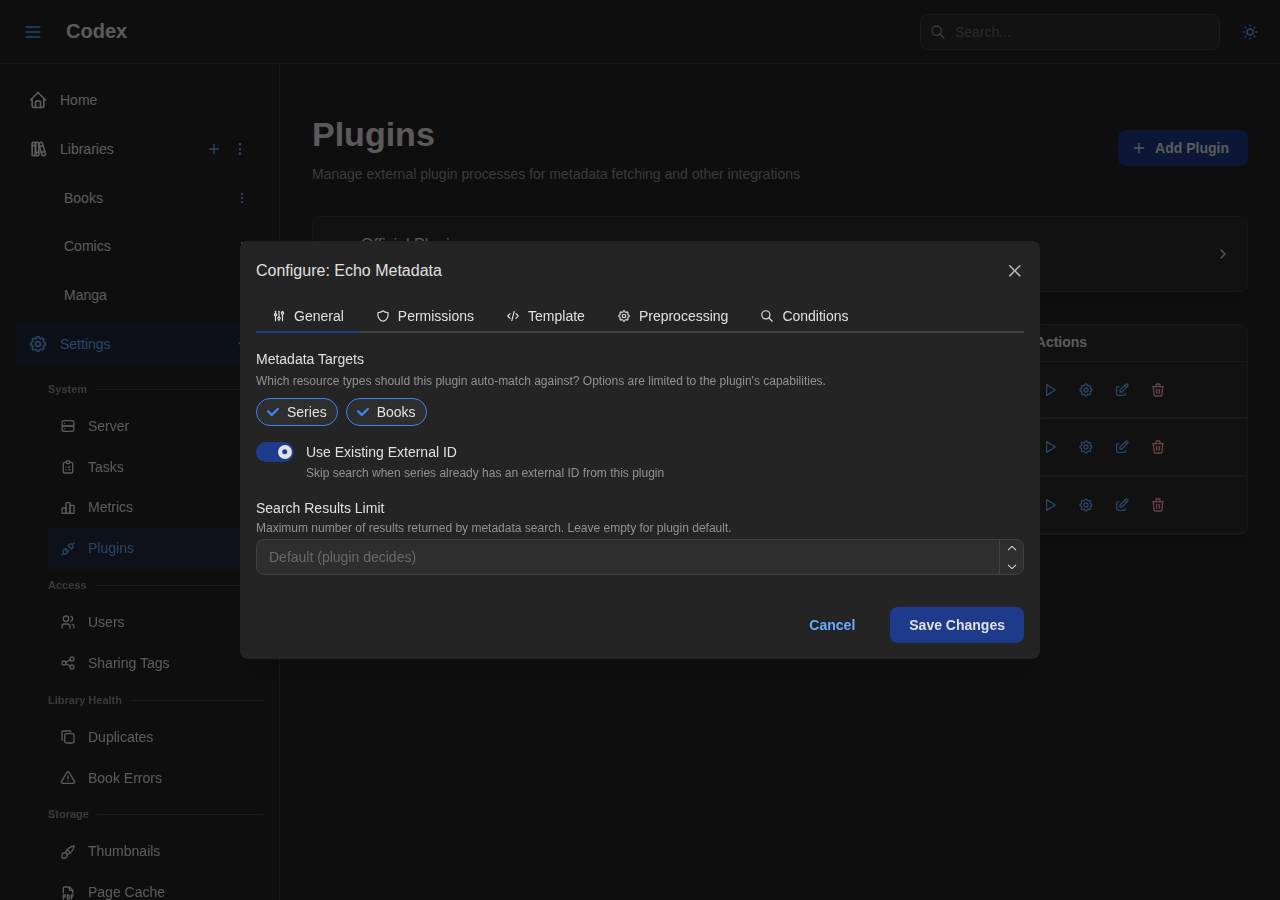This screenshot has width=1280, height=900.
Task: Open the Preprocessing tab
Action: (x=672, y=316)
